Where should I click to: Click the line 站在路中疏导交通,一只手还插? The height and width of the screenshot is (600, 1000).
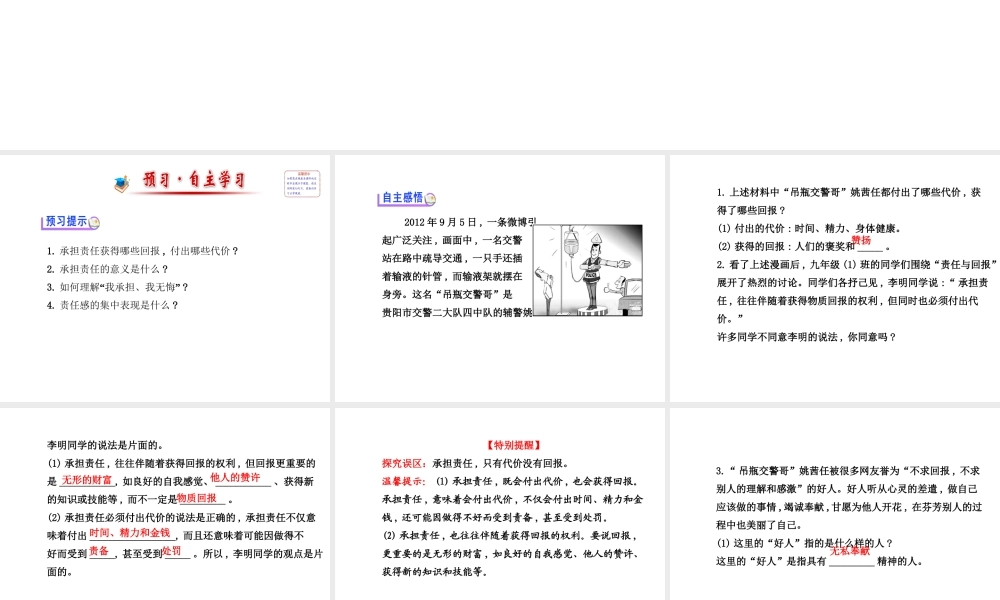452,258
